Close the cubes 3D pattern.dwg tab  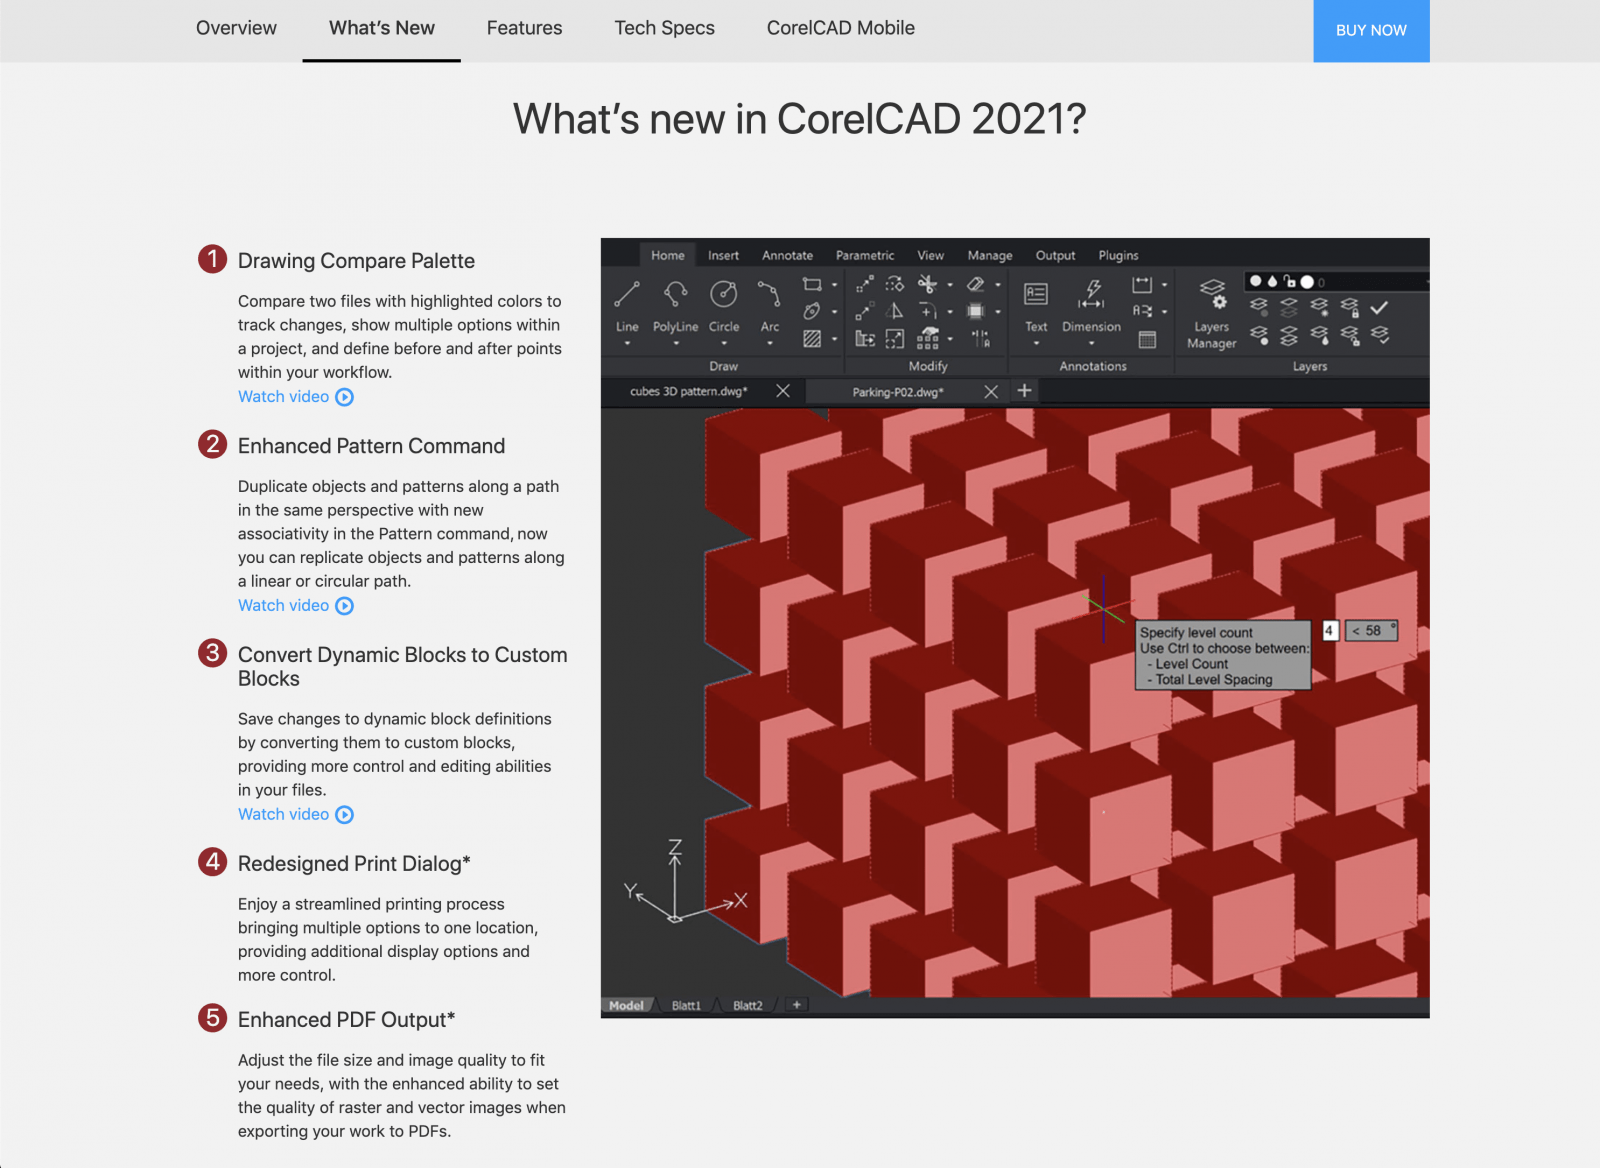(x=783, y=391)
